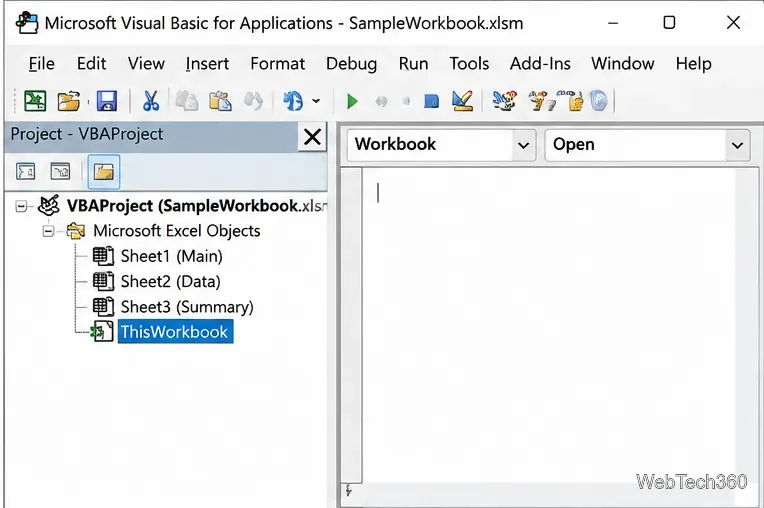Open the Help menu

point(693,64)
